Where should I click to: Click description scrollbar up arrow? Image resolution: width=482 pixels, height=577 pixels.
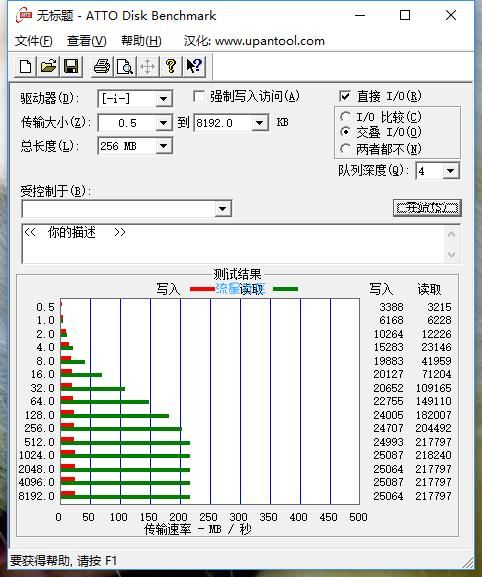(x=451, y=234)
